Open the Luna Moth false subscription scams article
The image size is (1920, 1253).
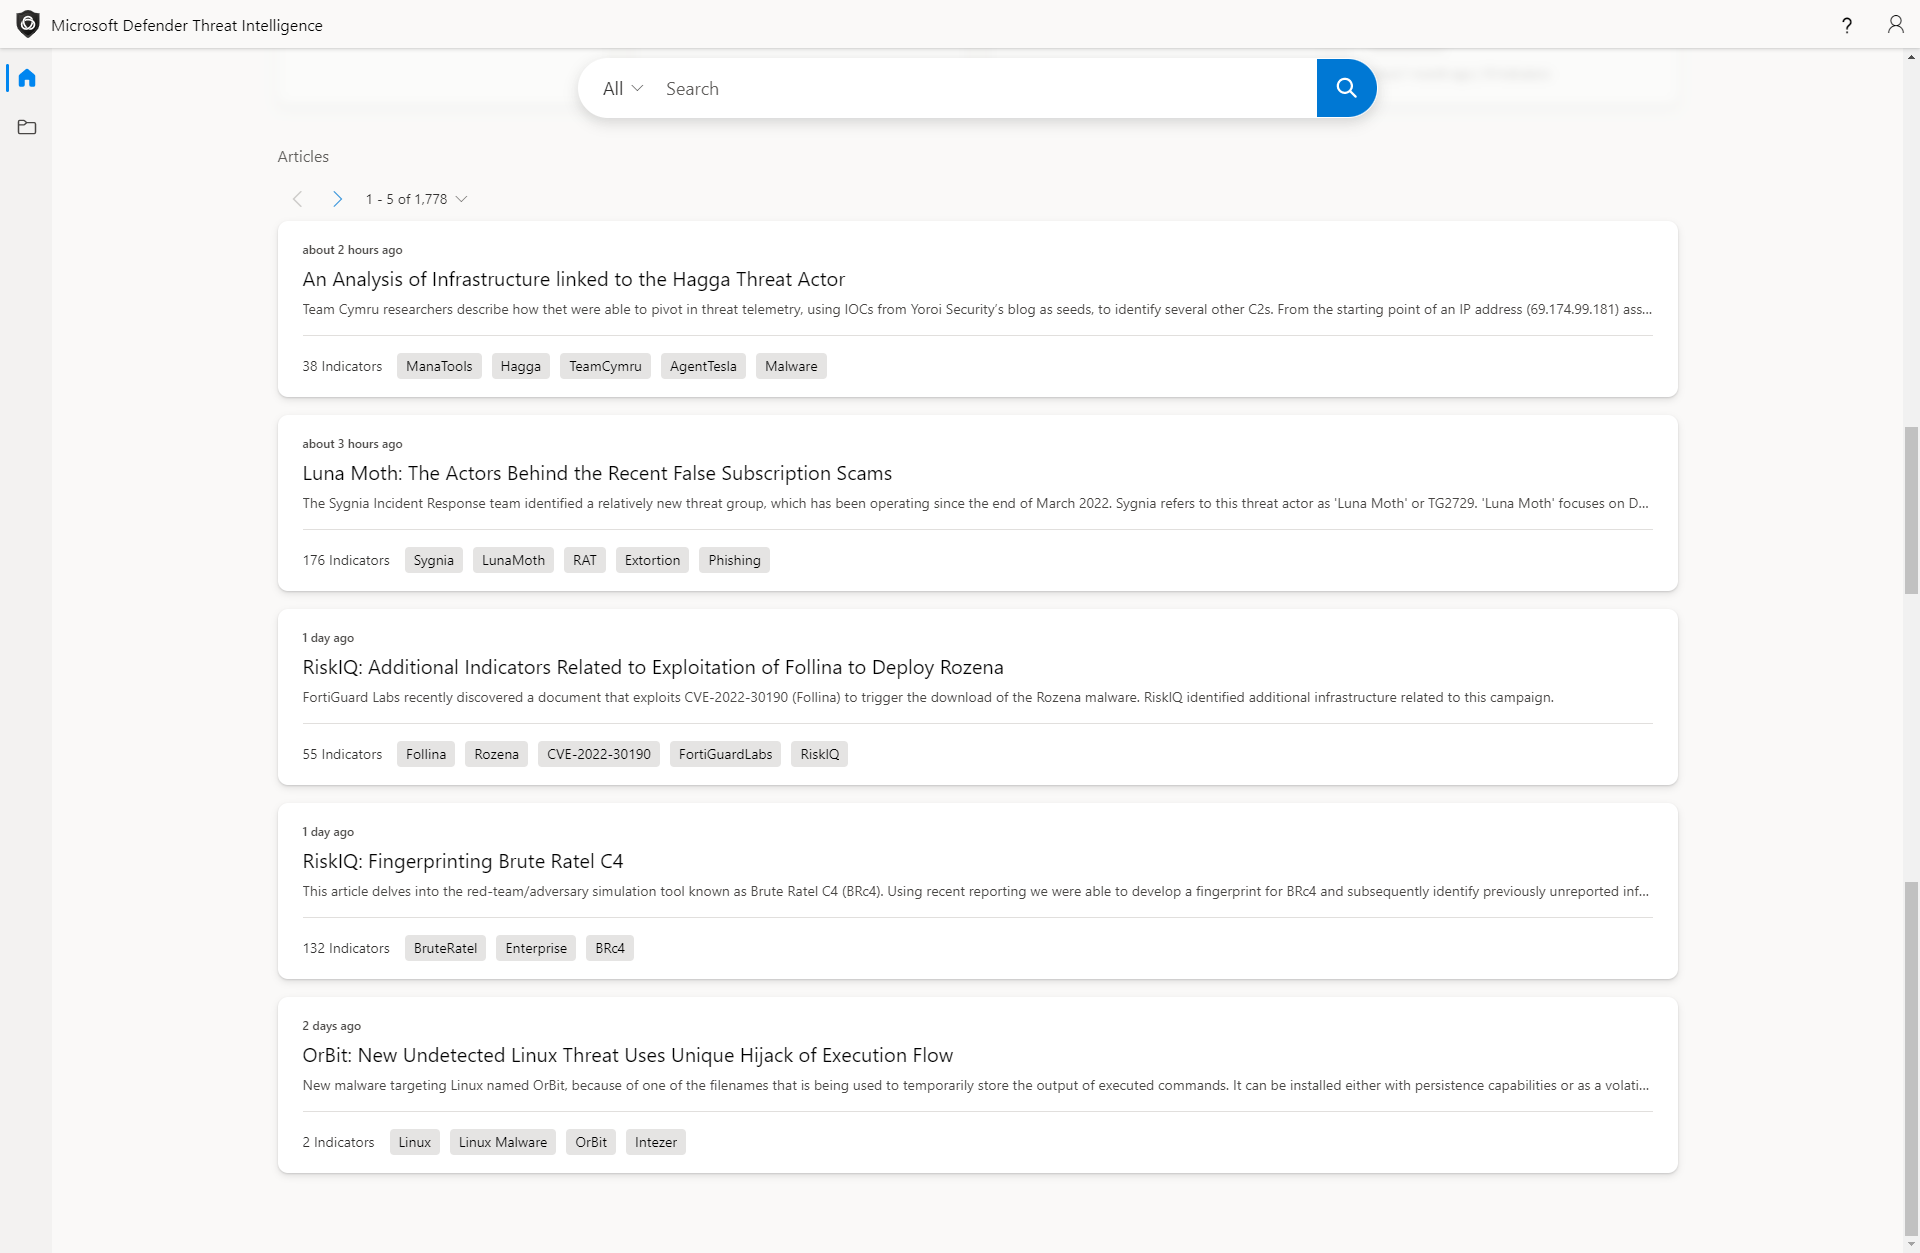point(597,473)
